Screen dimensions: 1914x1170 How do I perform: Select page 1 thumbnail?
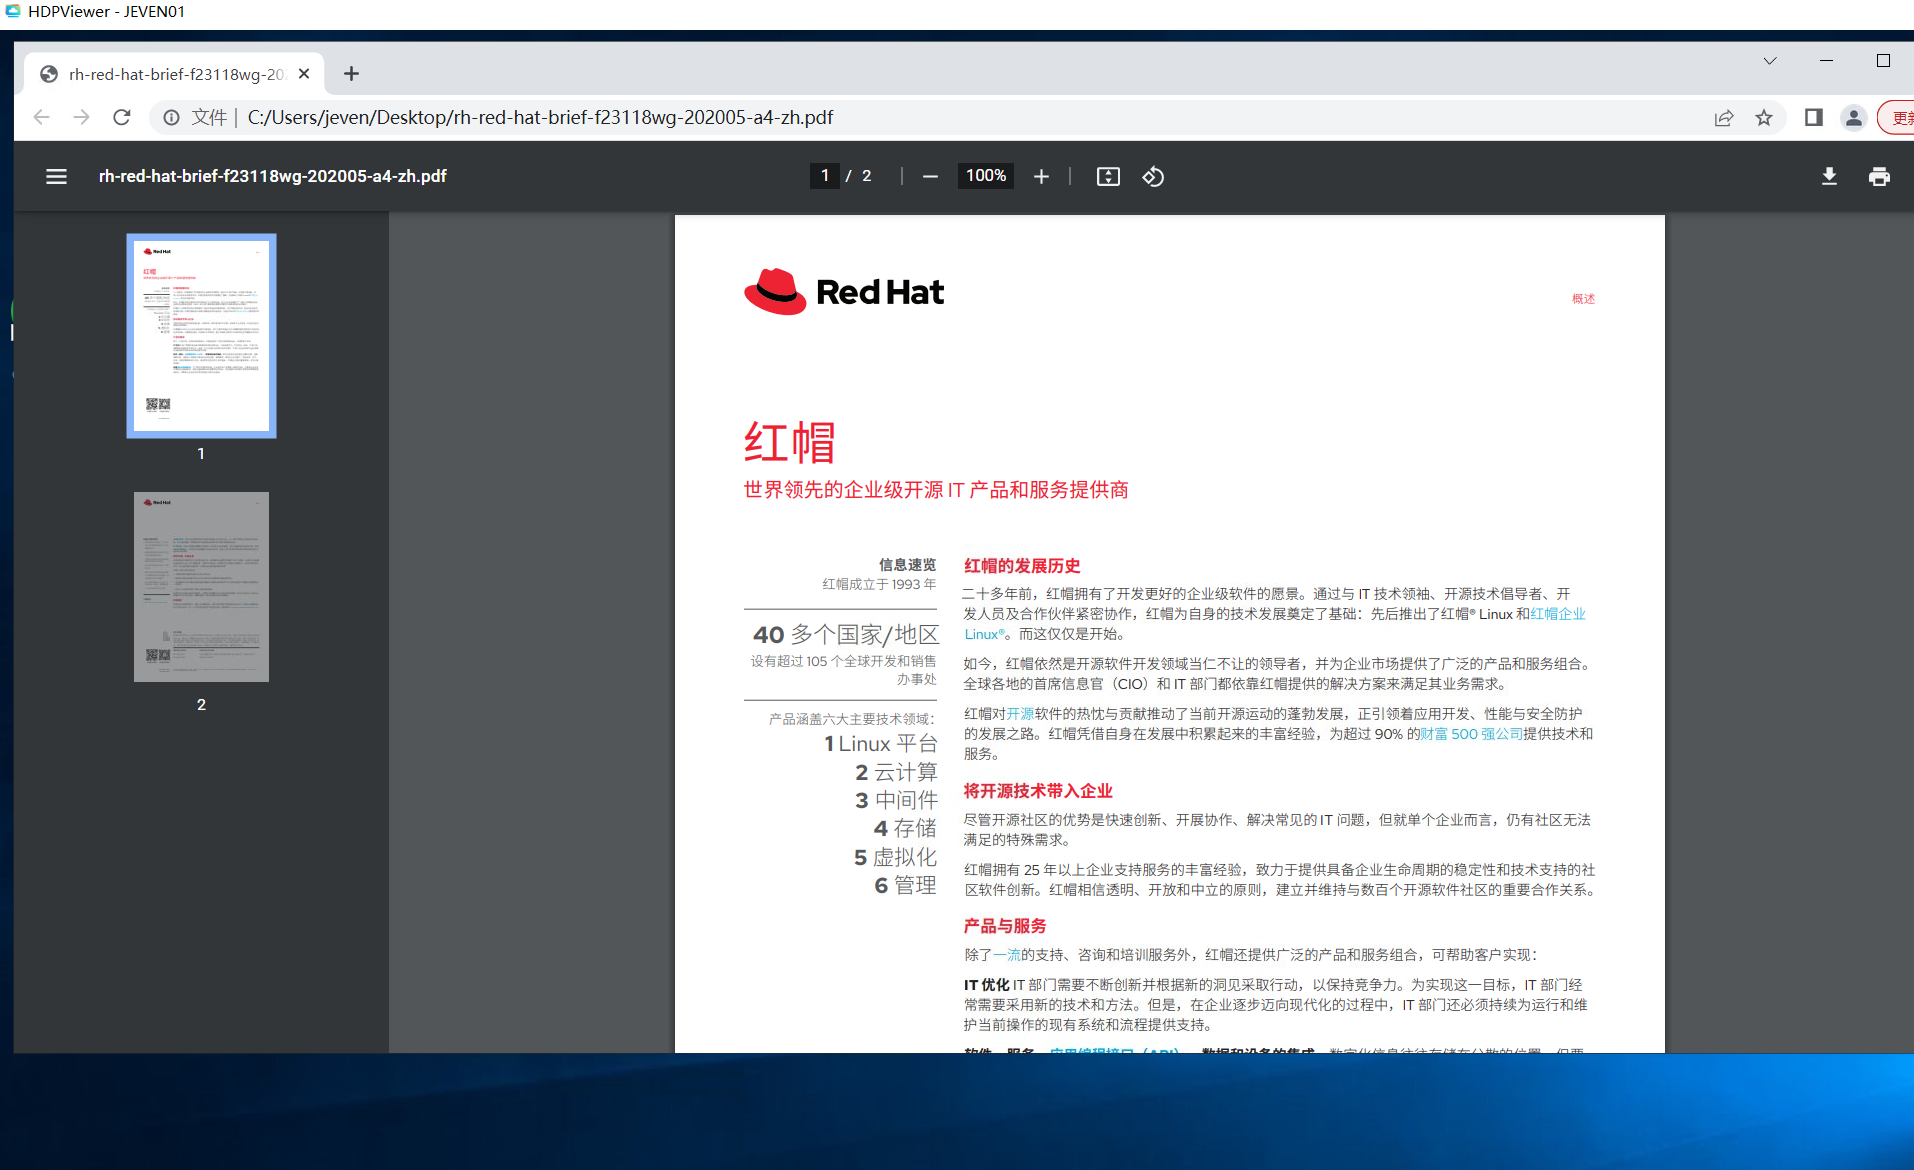pos(201,336)
